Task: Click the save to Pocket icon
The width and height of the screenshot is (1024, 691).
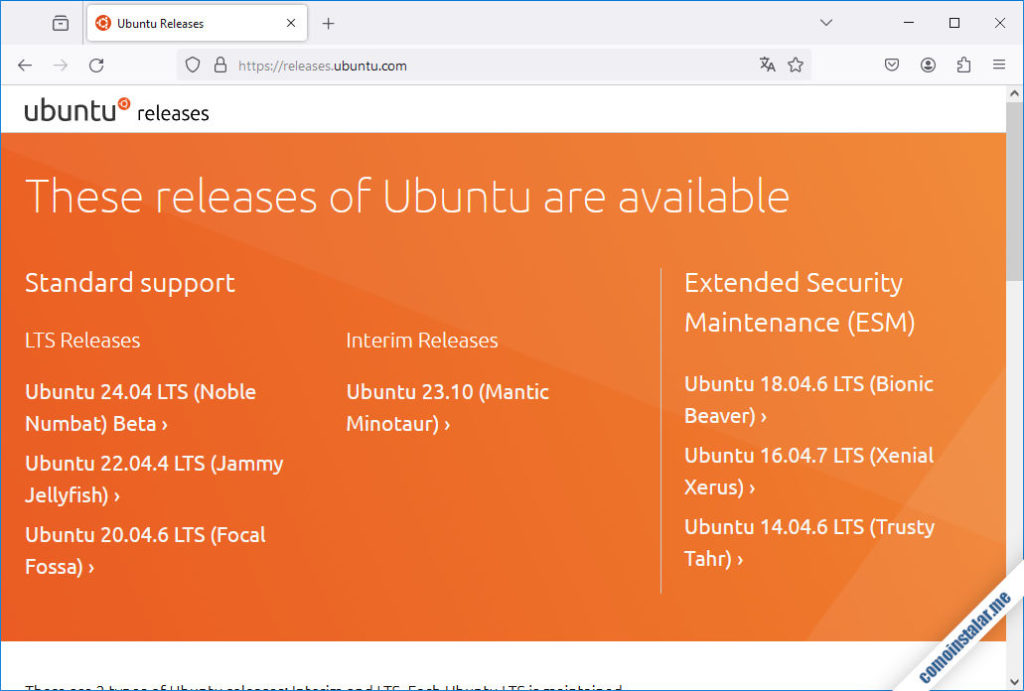Action: (892, 64)
